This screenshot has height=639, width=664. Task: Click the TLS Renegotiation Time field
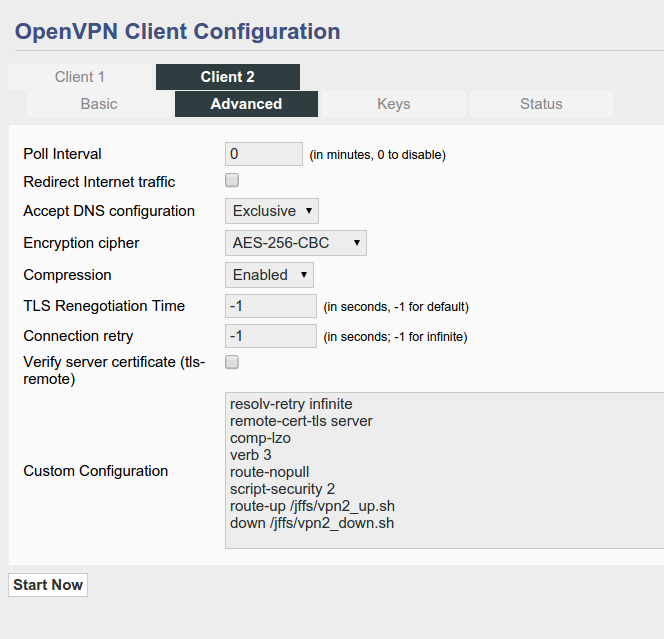tap(271, 306)
